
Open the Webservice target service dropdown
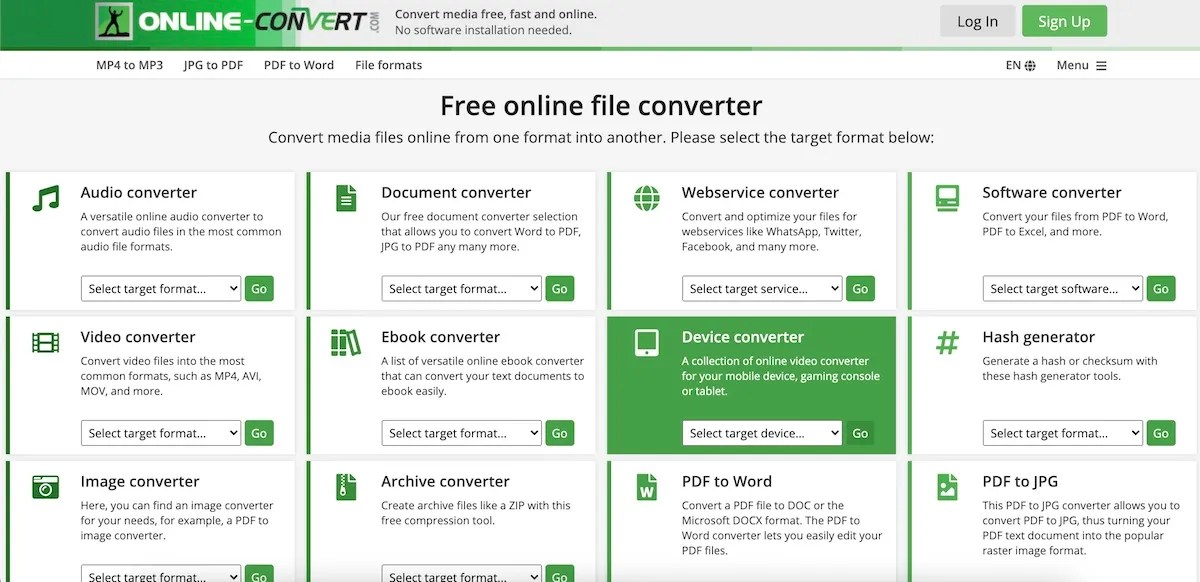tap(762, 288)
